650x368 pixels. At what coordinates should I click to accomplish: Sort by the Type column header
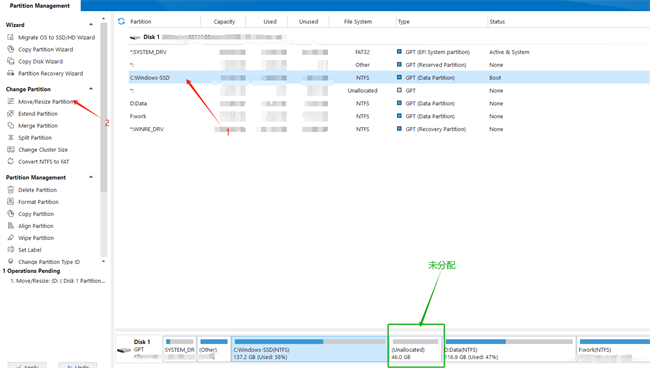click(404, 22)
